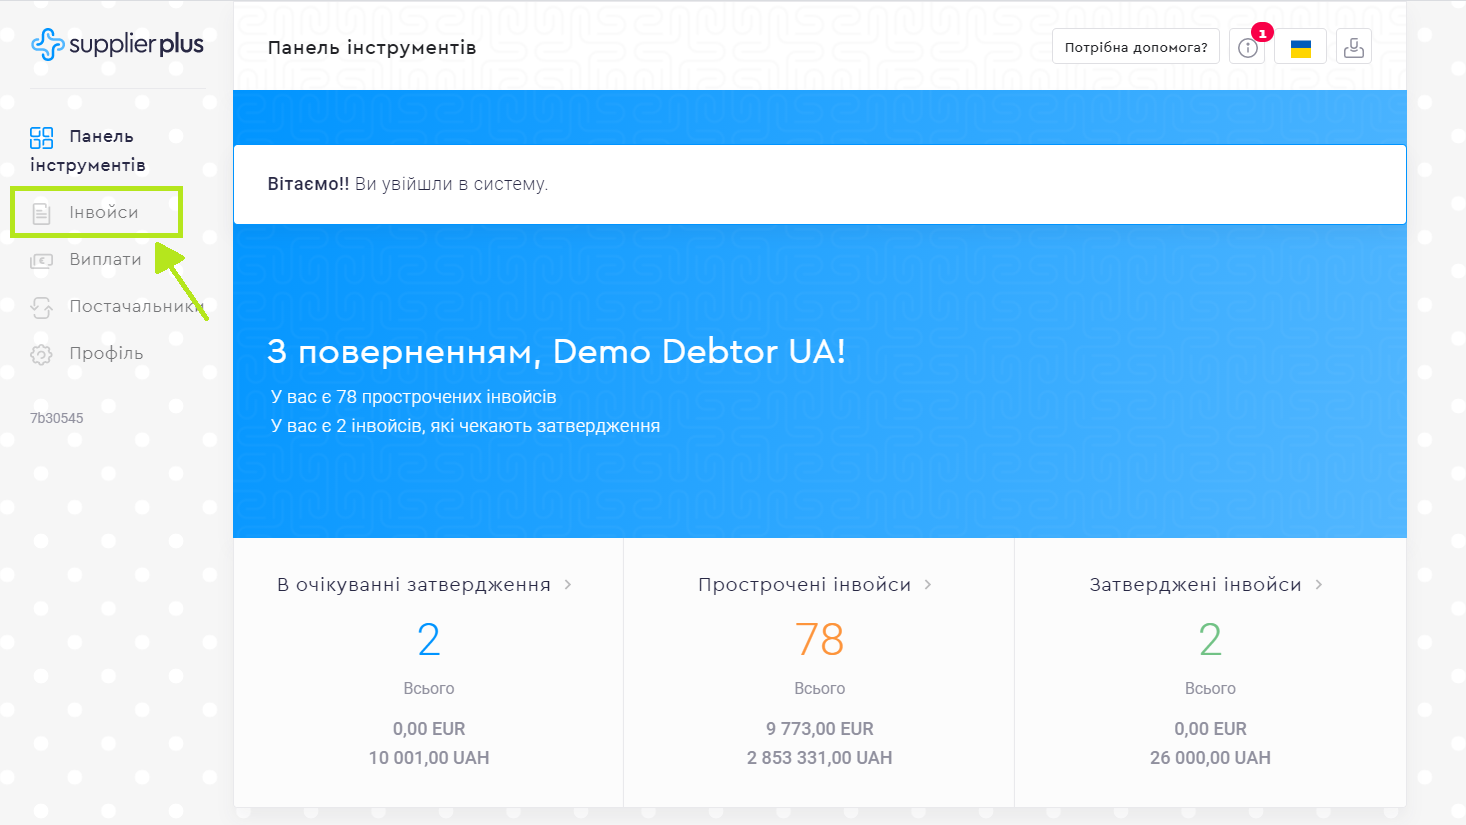Click the dashboard grid icon in sidebar
The image size is (1466, 825).
pyautogui.click(x=41, y=137)
